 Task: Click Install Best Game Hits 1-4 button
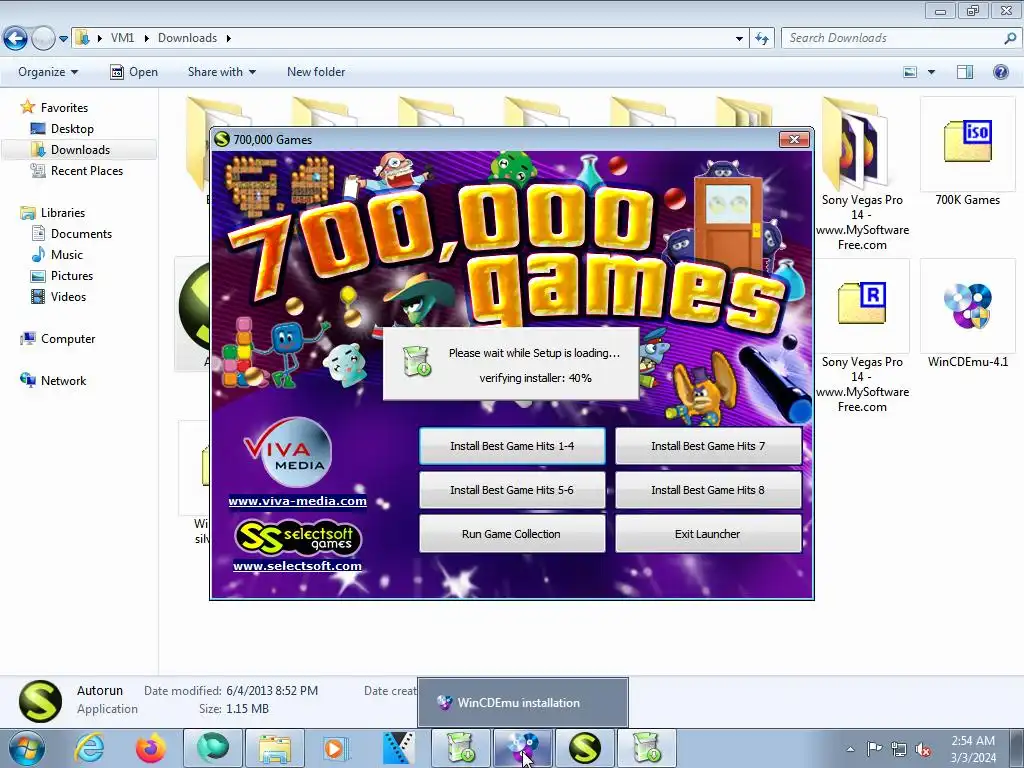(x=512, y=446)
